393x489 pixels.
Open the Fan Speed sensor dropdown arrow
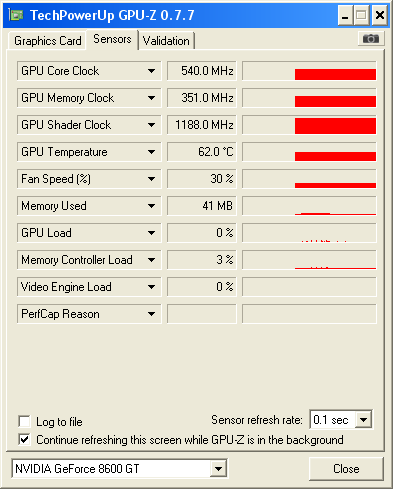pos(151,179)
